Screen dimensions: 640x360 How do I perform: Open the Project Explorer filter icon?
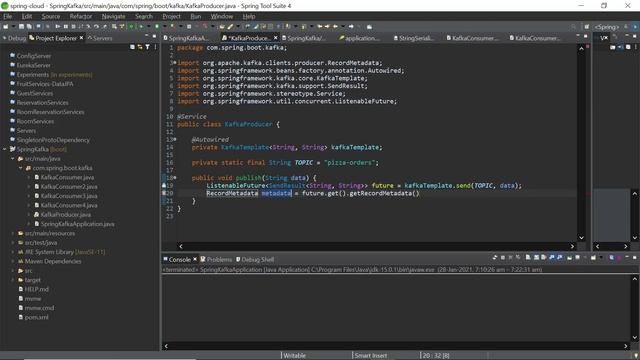[147, 47]
